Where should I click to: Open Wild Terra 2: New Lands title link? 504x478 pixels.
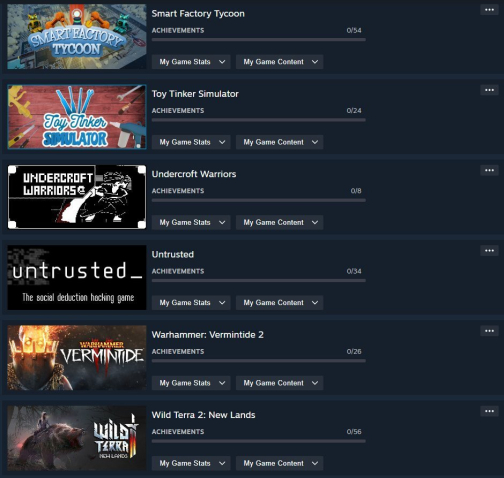[203, 415]
